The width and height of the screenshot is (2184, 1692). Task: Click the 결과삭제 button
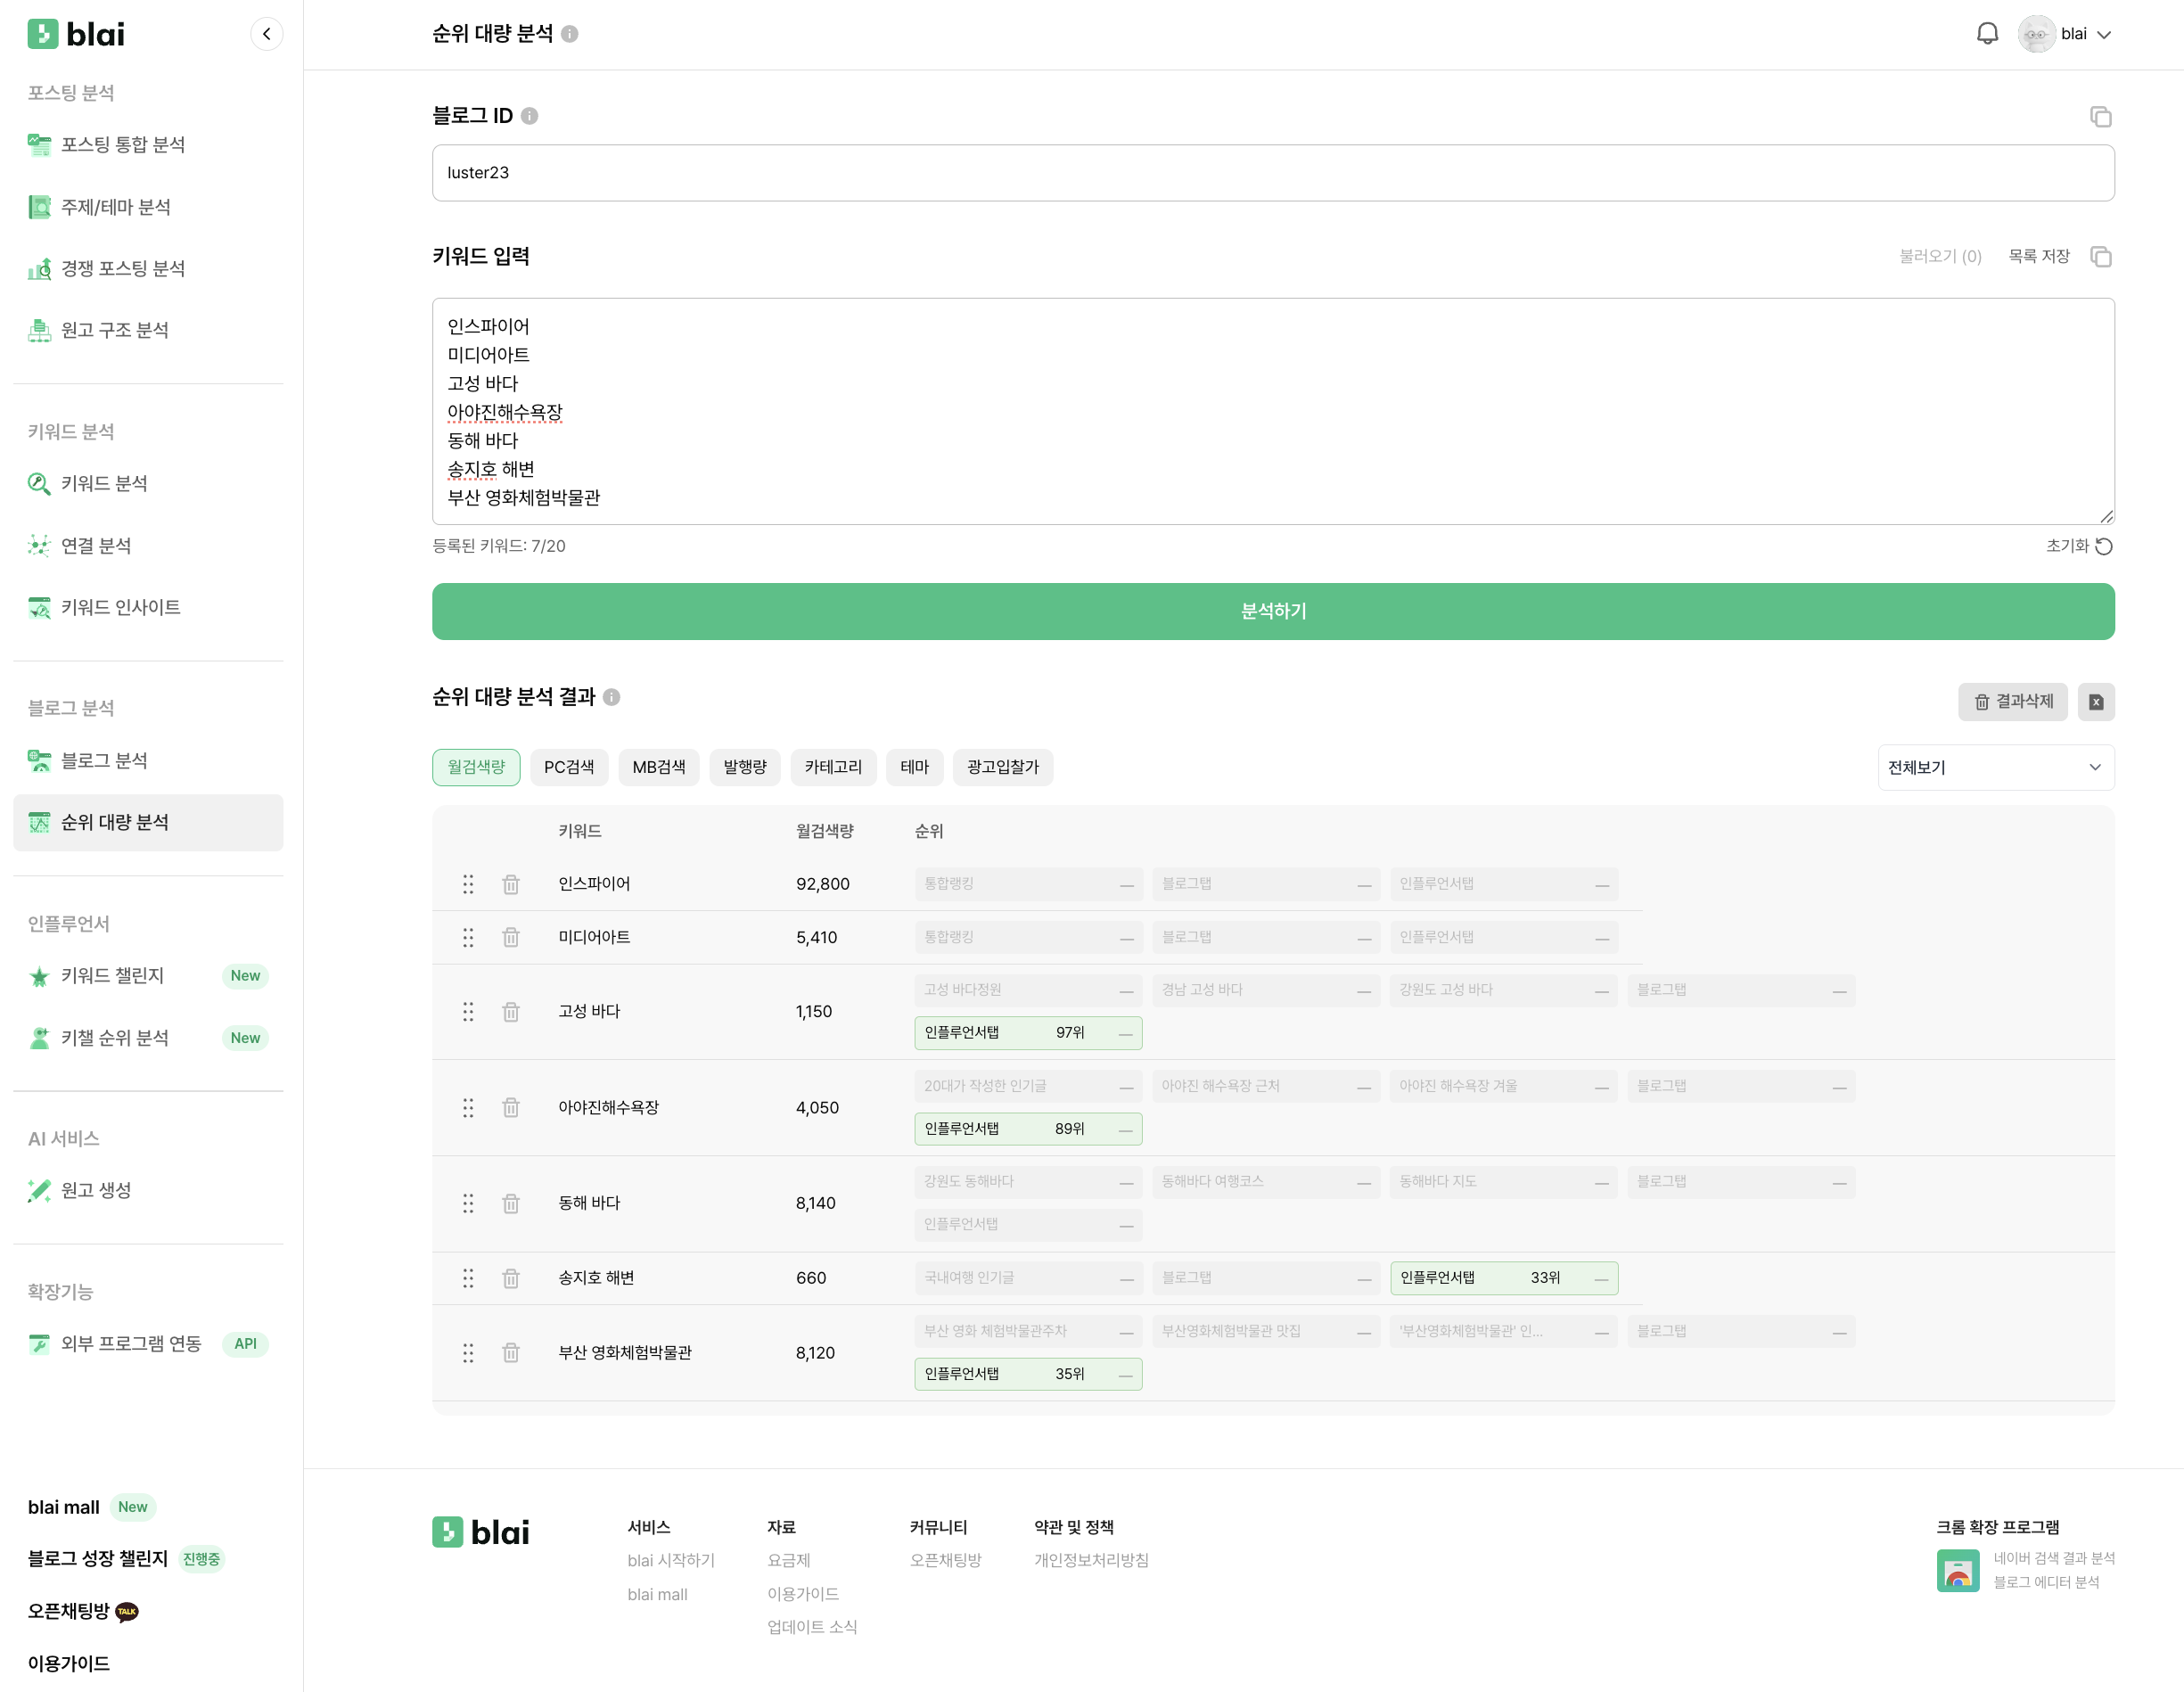tap(2012, 702)
